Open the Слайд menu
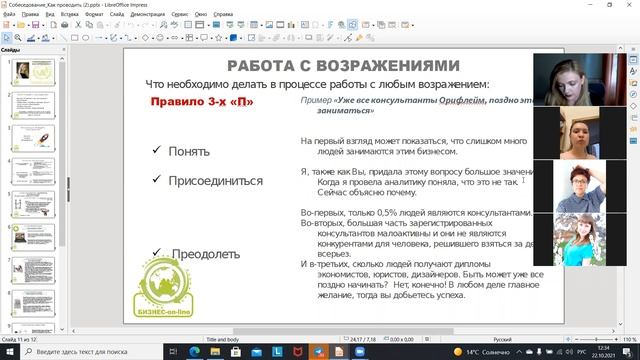The image size is (640, 360). pos(117,14)
